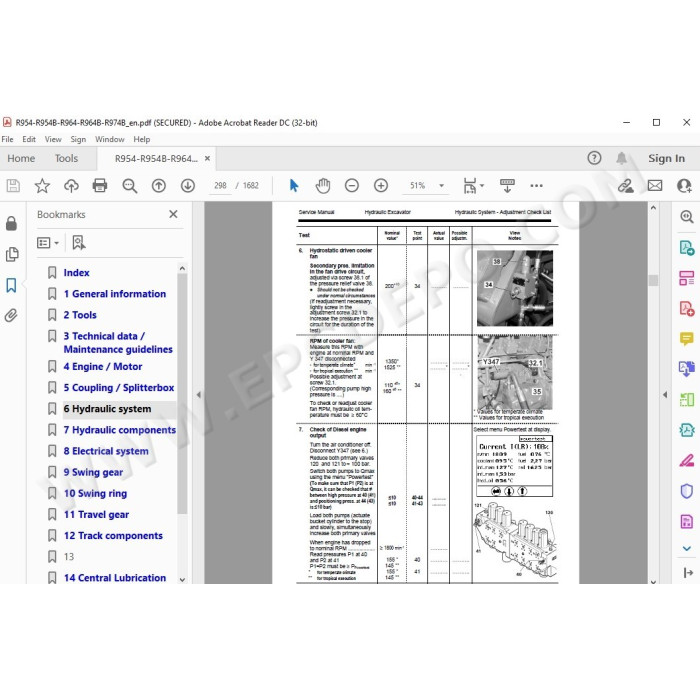The height and width of the screenshot is (700, 700).
Task: Go to next page arrow
Action: 188,185
